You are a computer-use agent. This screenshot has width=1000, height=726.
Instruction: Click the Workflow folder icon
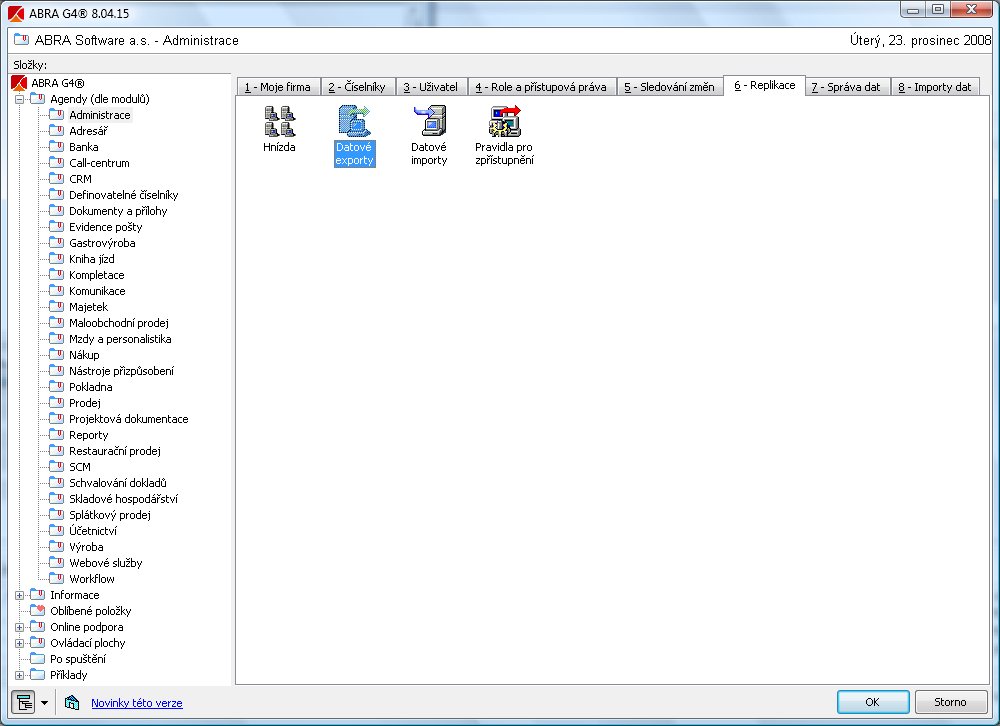[x=57, y=579]
